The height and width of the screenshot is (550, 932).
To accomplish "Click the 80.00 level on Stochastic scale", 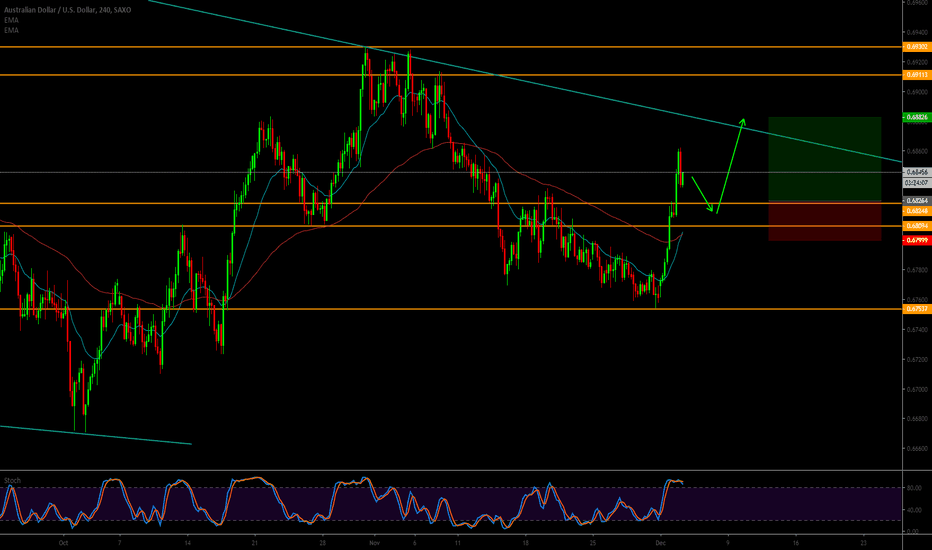I will pyautogui.click(x=914, y=488).
